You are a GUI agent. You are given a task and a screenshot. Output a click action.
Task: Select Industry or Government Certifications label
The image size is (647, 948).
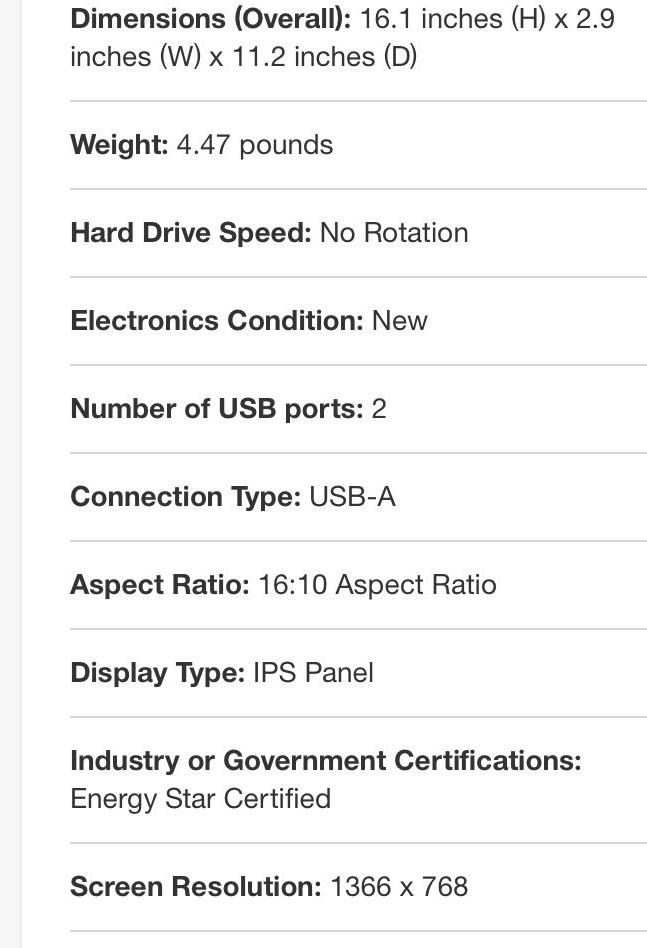pyautogui.click(x=326, y=761)
